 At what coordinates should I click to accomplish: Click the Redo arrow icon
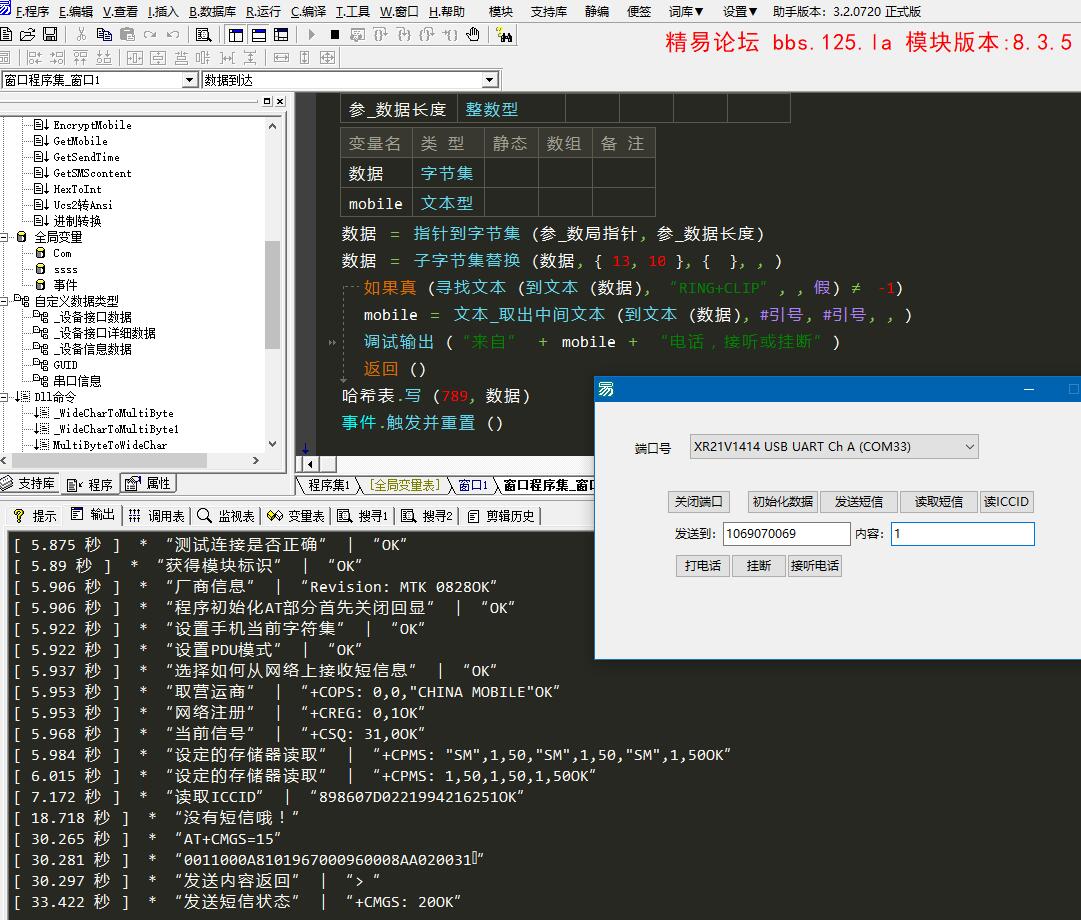150,34
